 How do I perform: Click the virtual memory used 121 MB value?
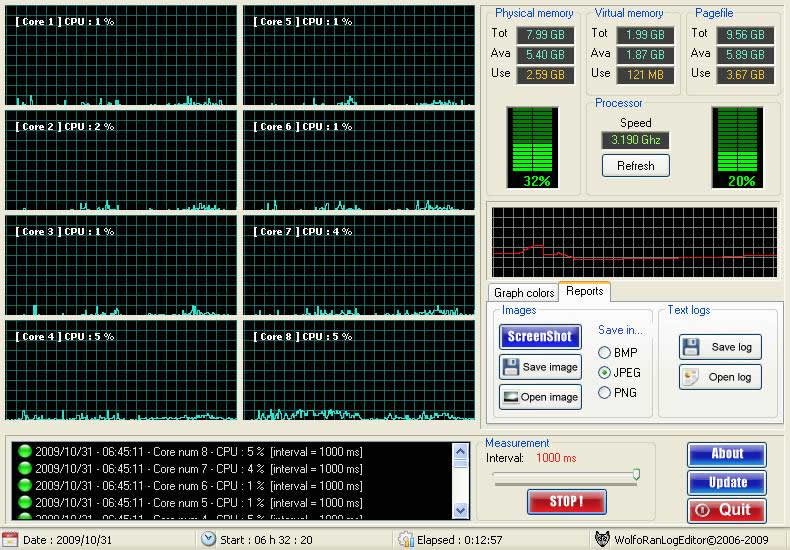click(645, 75)
